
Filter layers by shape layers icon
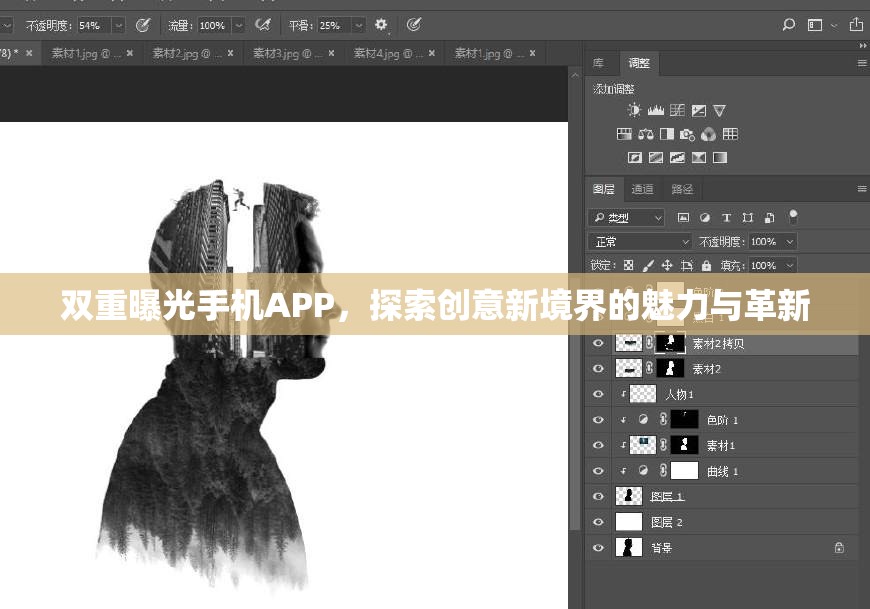pos(748,217)
